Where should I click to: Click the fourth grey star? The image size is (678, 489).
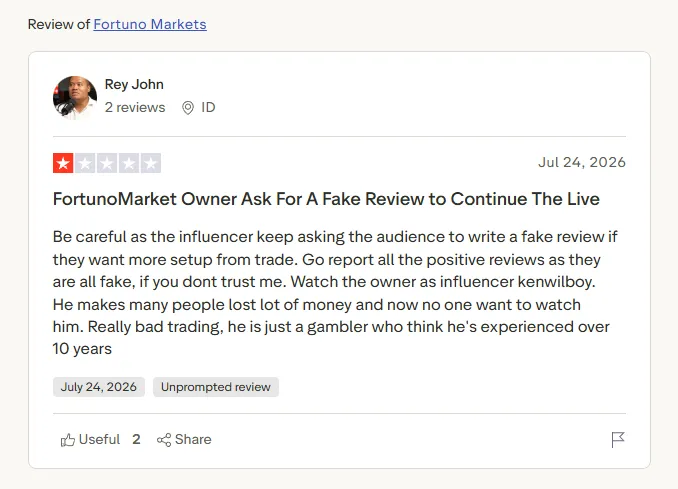(x=129, y=163)
